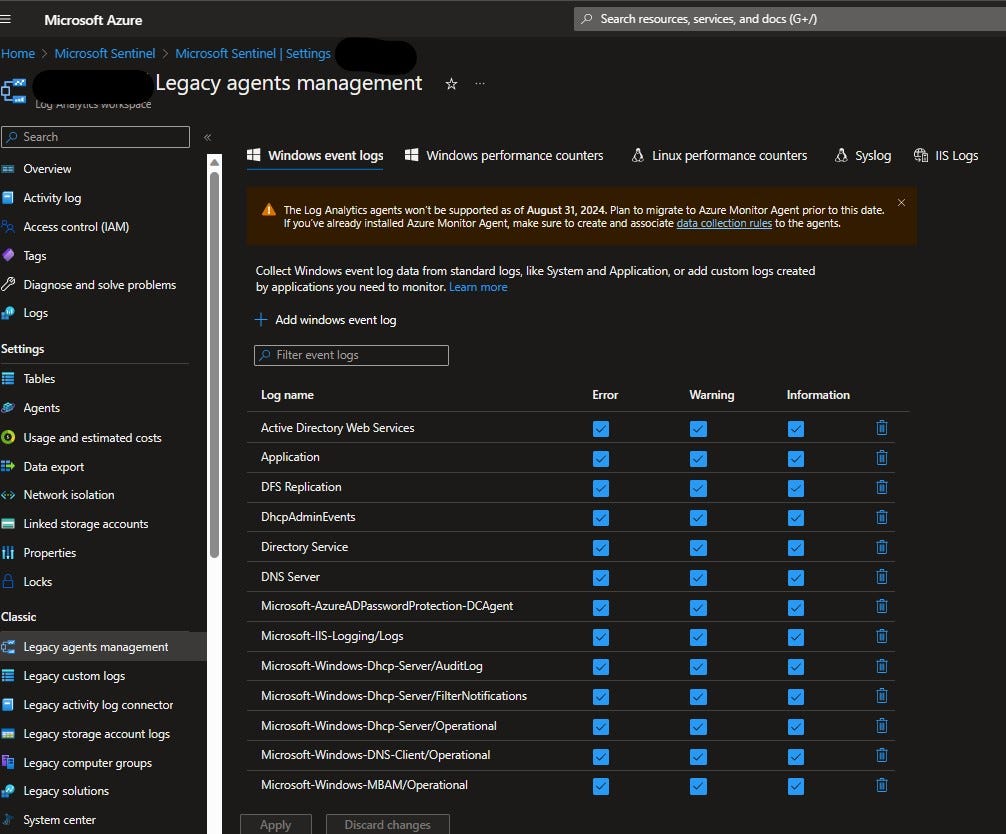Image resolution: width=1006 pixels, height=834 pixels.
Task: Switch to Linux performance counters tab
Action: pos(719,155)
